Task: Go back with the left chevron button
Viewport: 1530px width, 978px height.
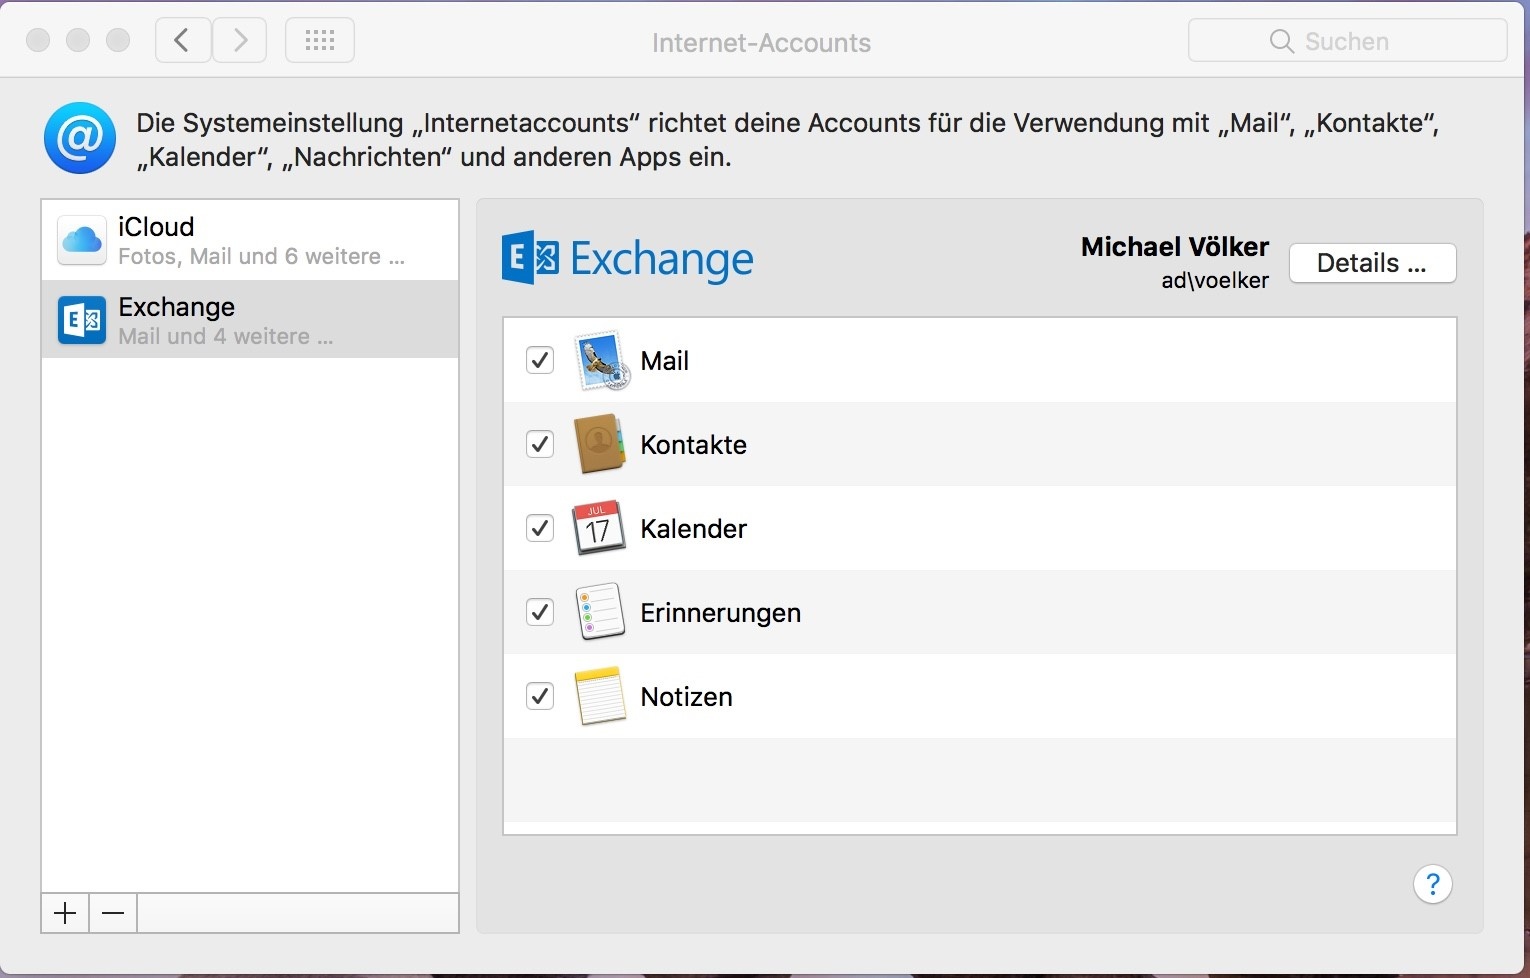Action: pos(183,41)
